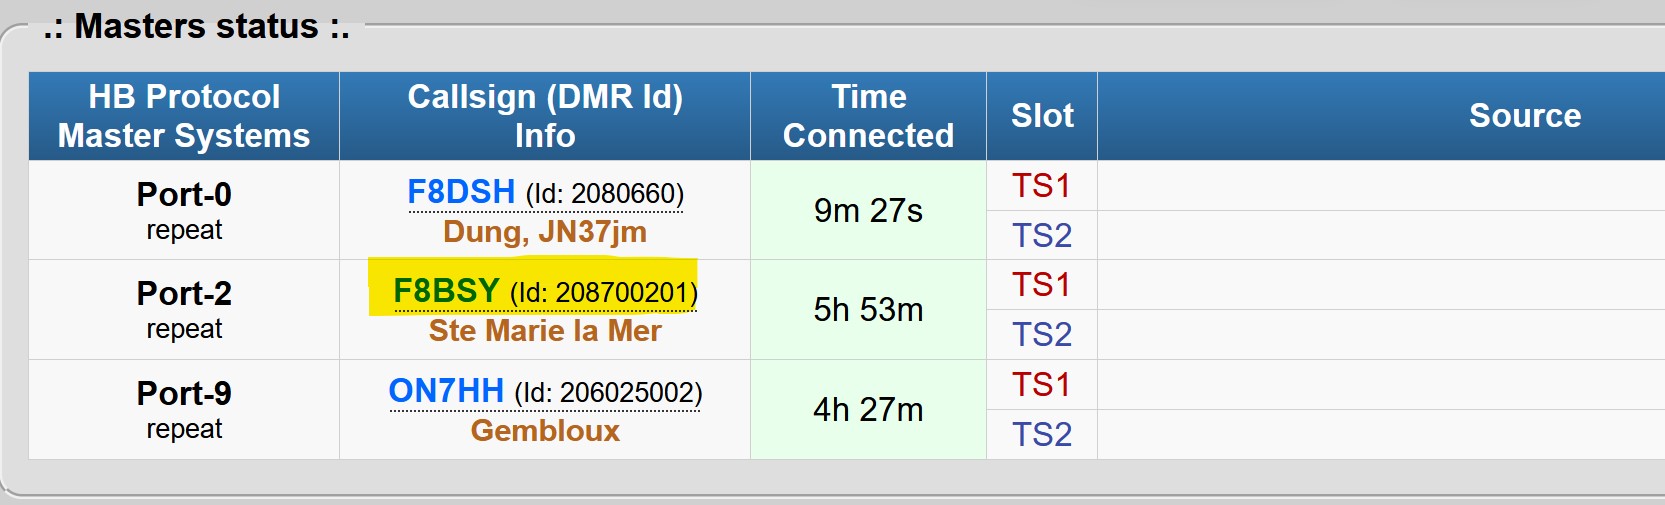Click the 4h 27m connected time cell

pyautogui.click(x=868, y=410)
